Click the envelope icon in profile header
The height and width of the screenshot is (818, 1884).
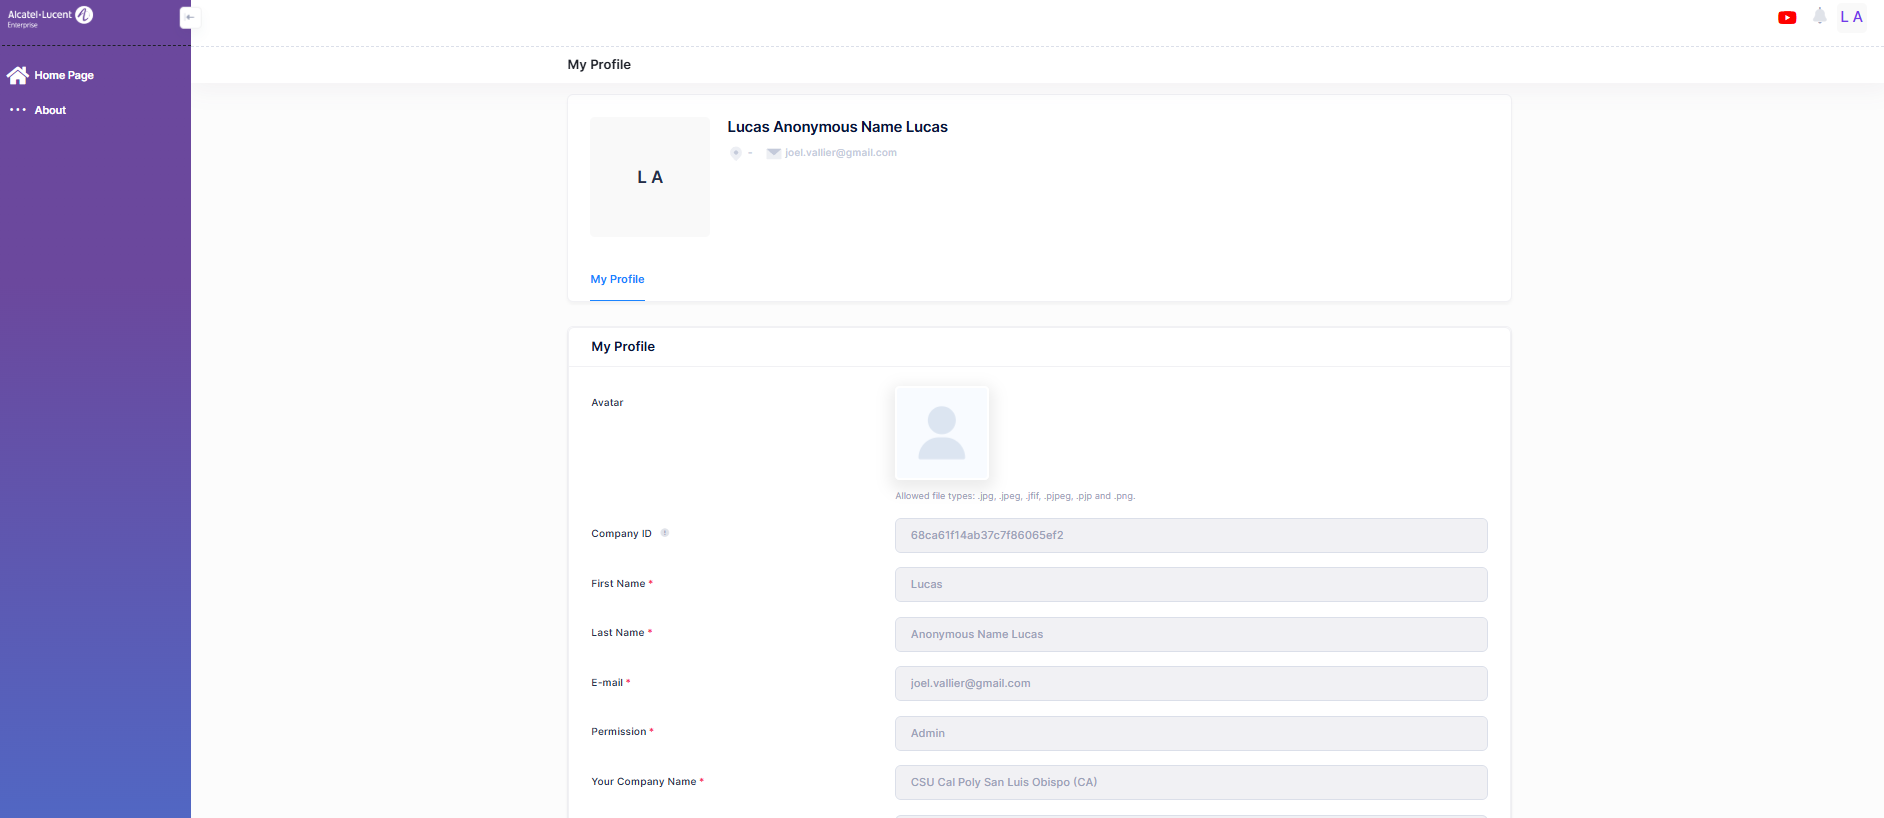click(773, 153)
